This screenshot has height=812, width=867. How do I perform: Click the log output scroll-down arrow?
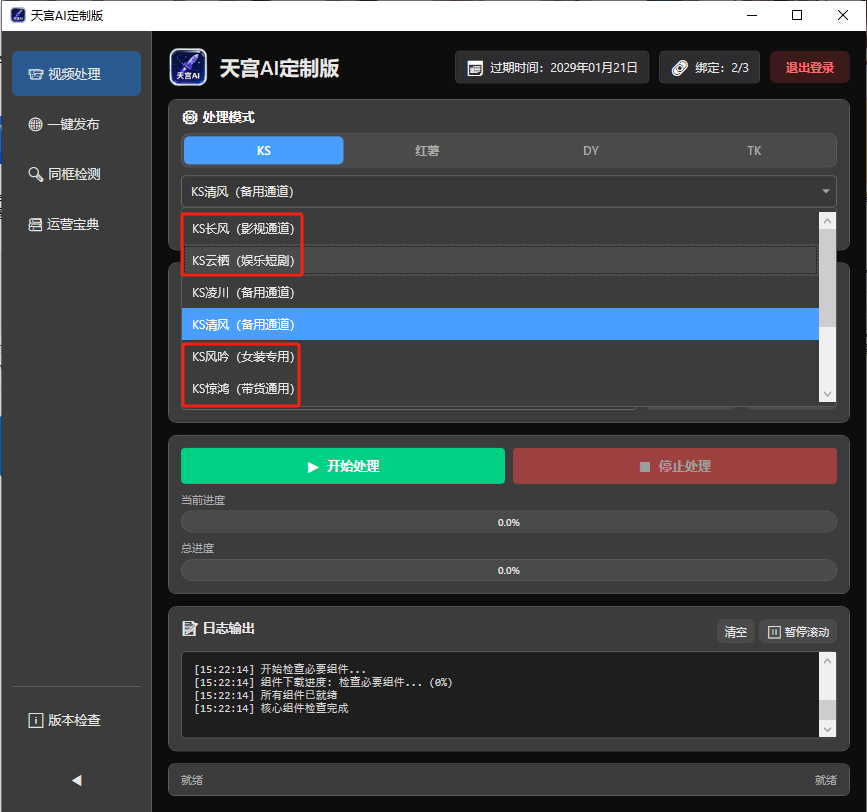pos(827,729)
